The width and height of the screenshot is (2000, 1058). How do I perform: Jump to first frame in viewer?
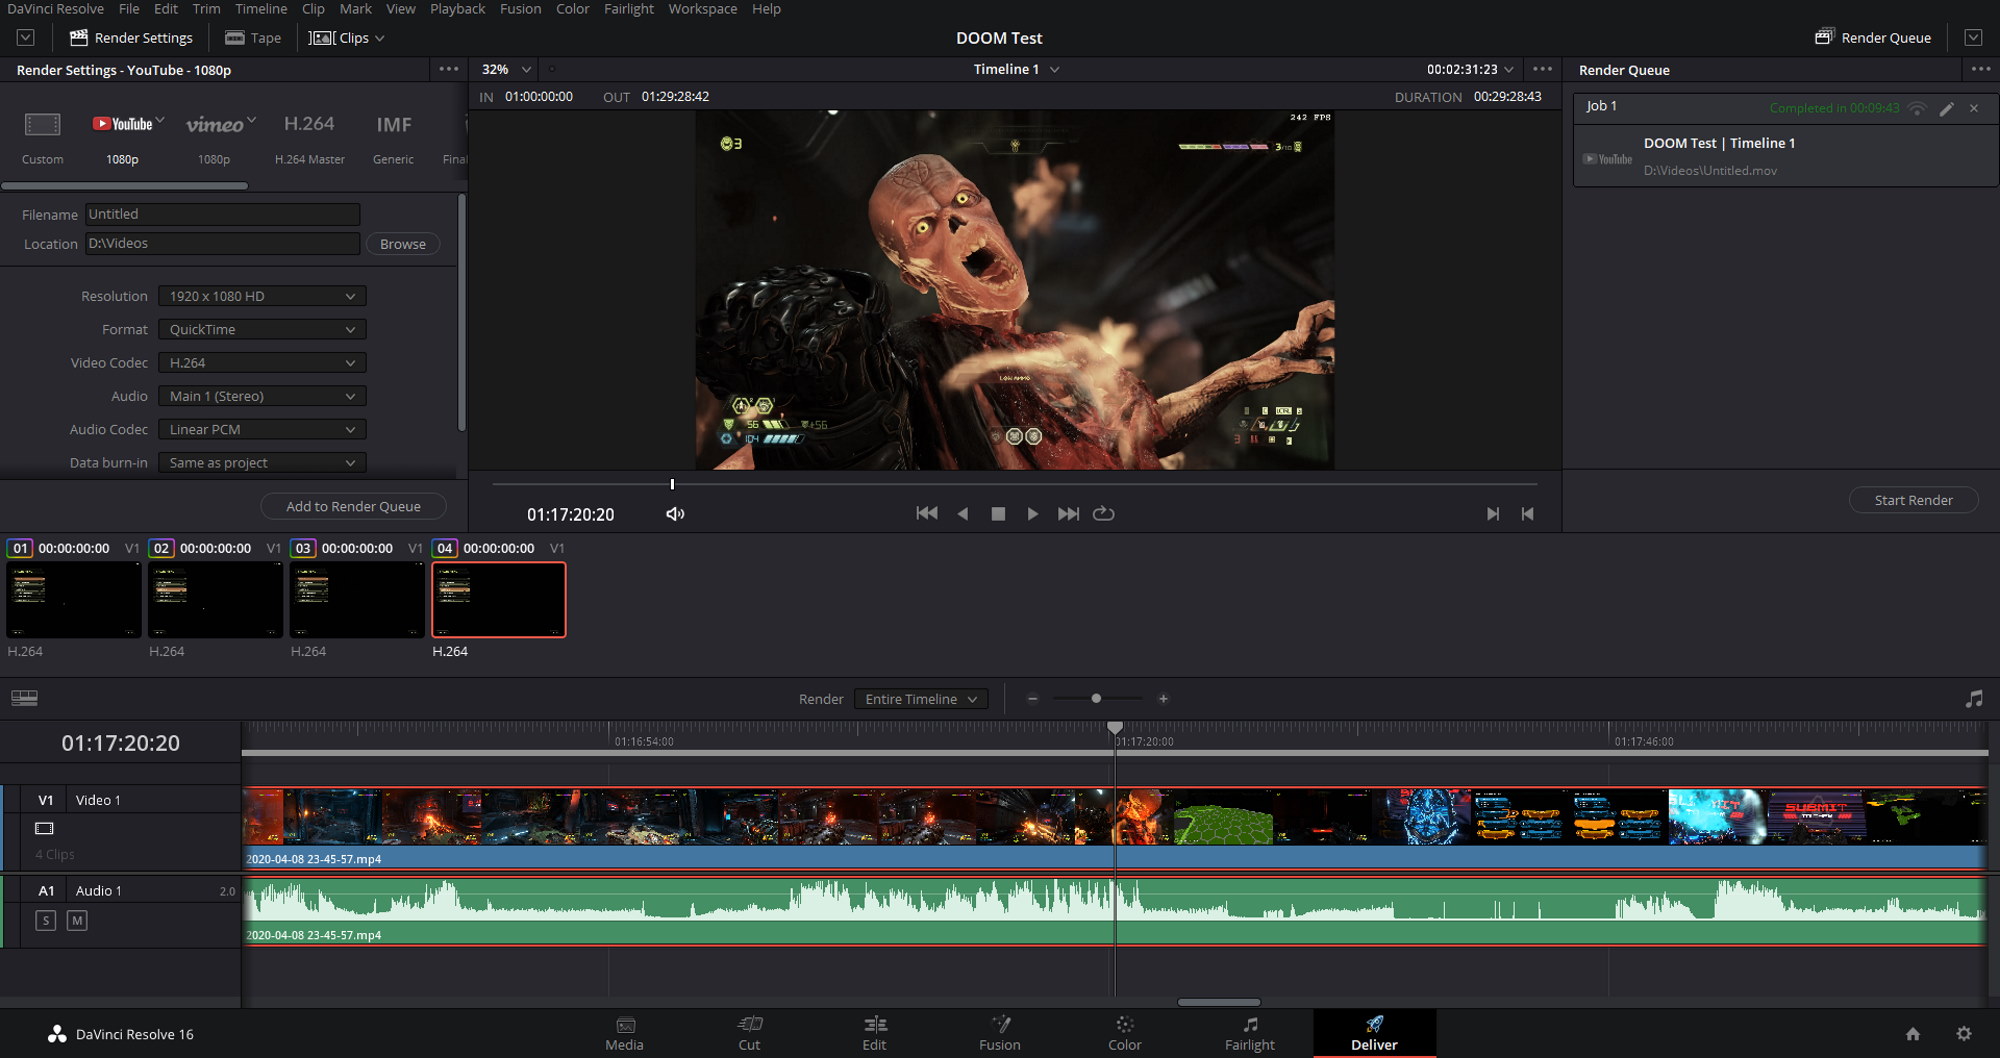point(927,513)
